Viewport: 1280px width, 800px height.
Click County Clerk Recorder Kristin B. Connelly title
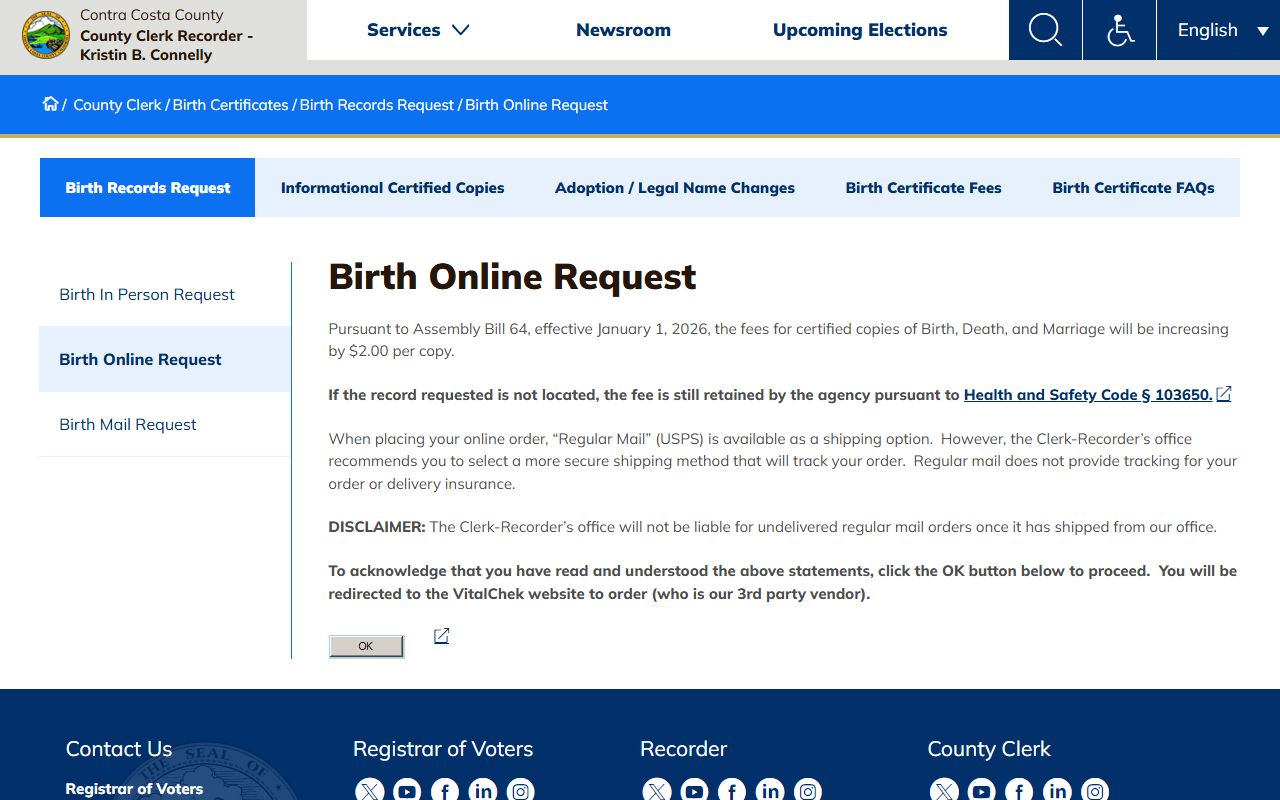pyautogui.click(x=166, y=45)
